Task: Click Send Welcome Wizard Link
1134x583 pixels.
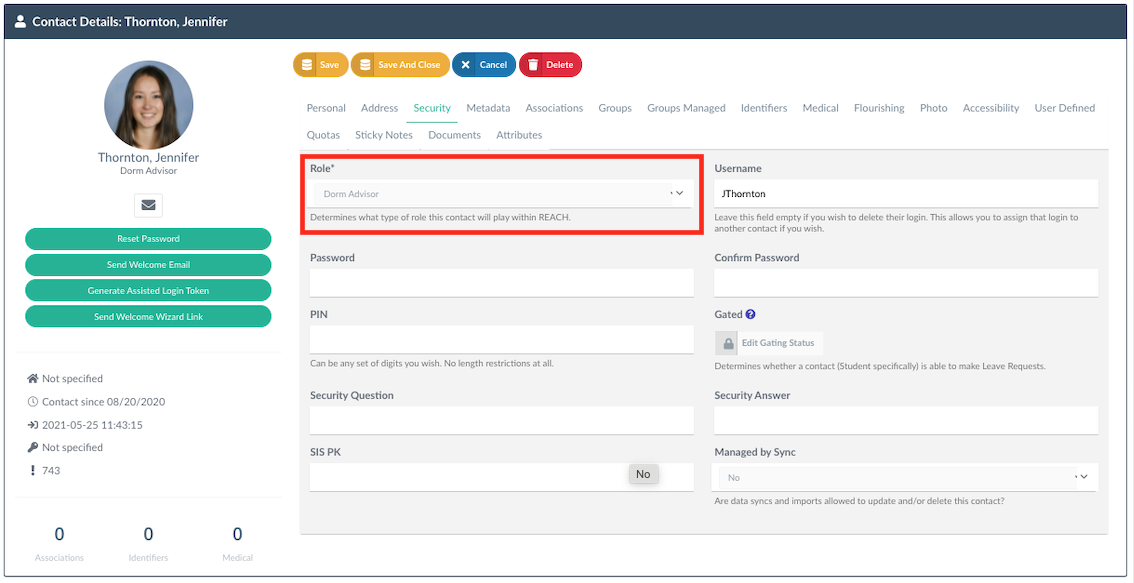Action: coord(148,317)
